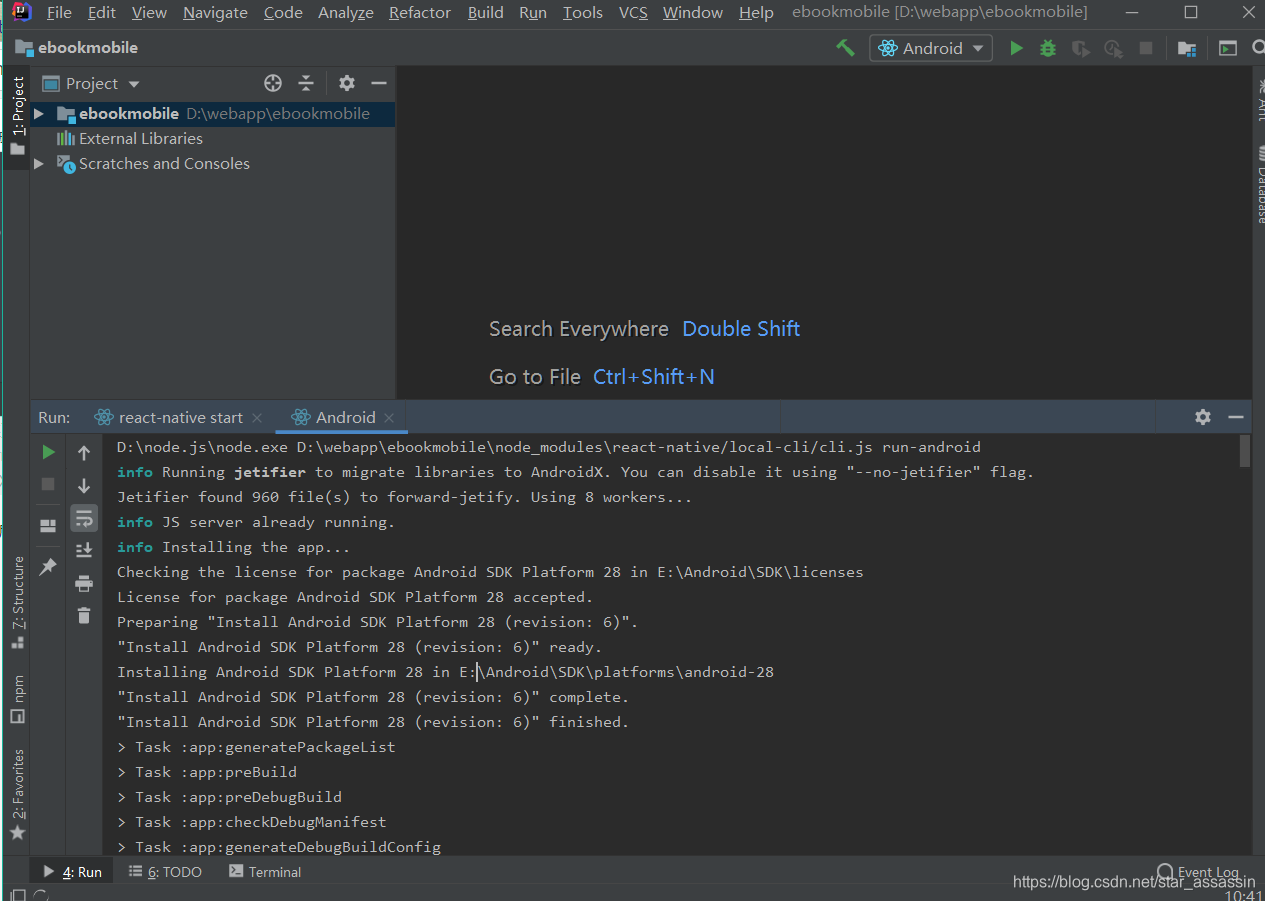Click the Build Project hammer icon

[845, 48]
